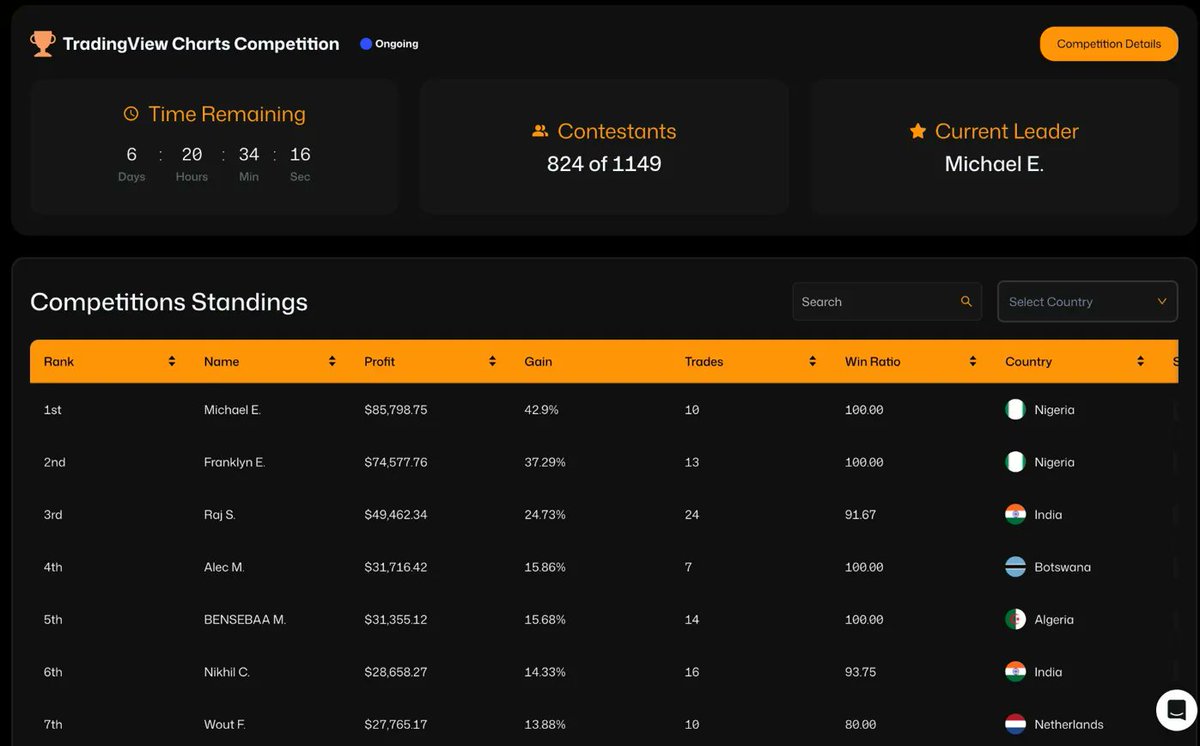Click the Select Country chevron arrow
The image size is (1200, 746).
pos(1161,301)
